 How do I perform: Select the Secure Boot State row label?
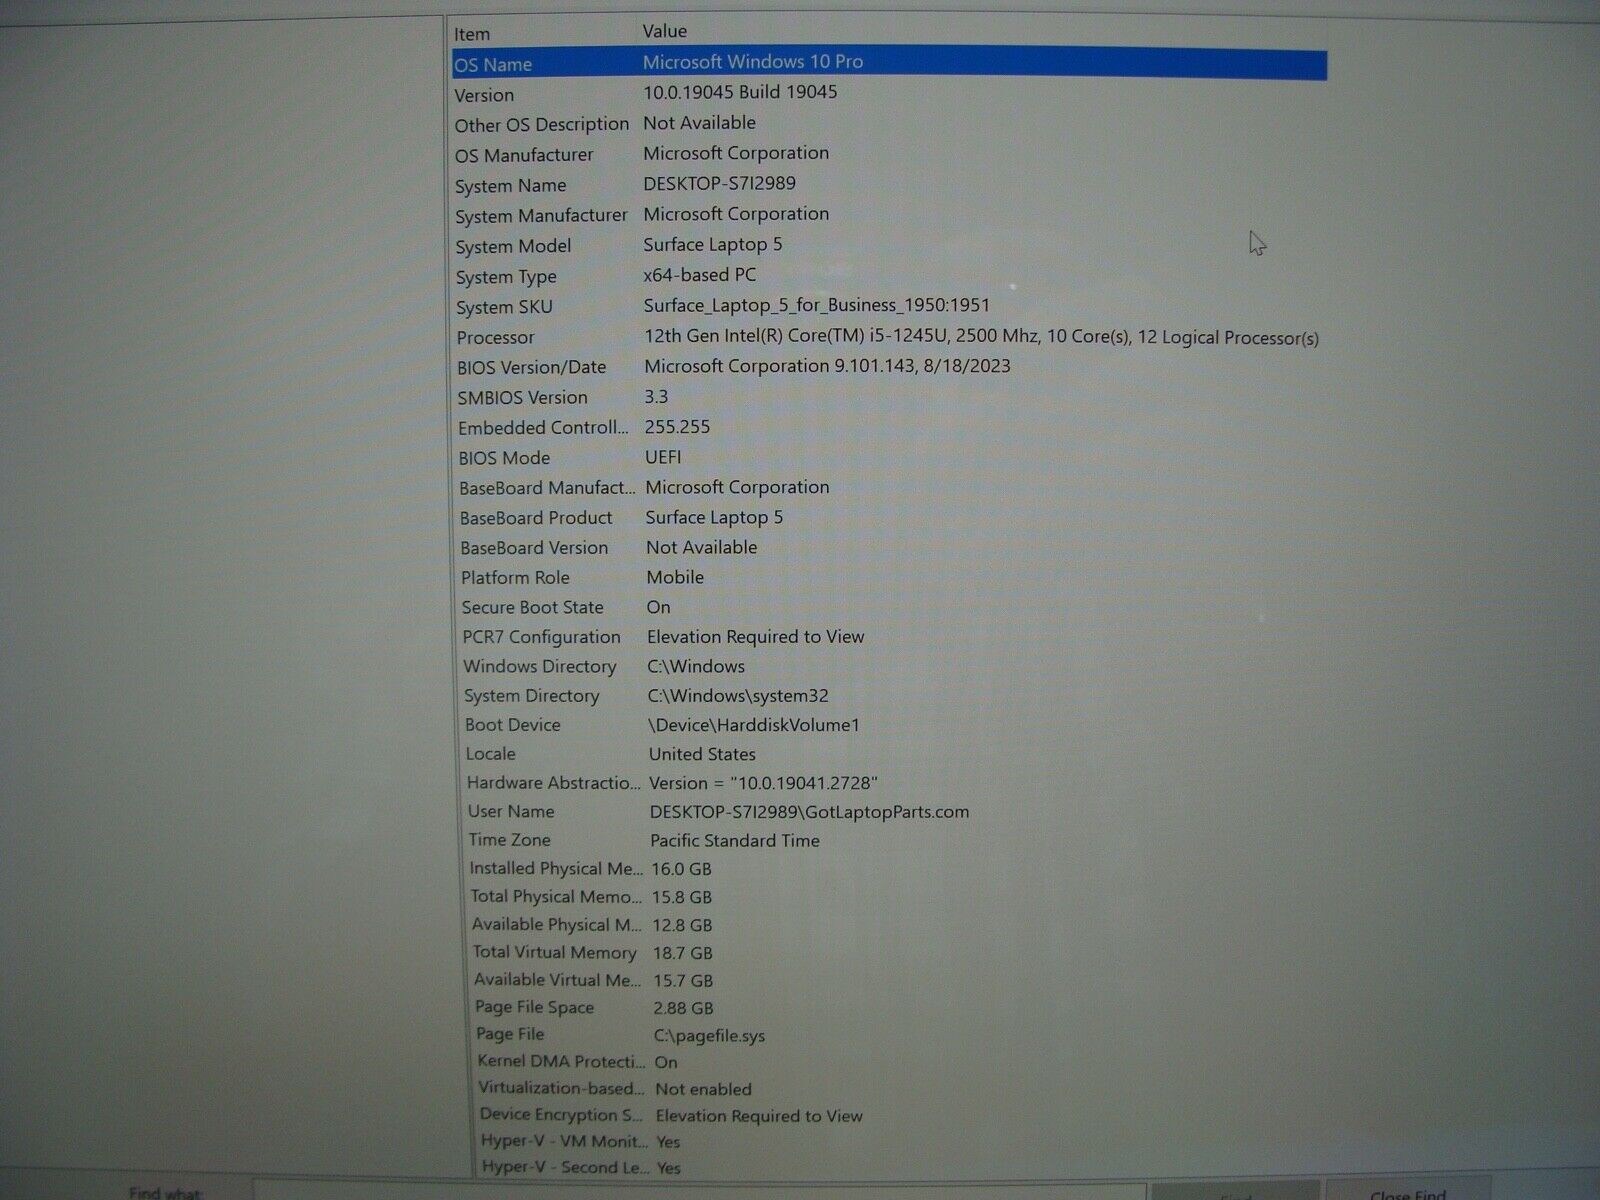(x=533, y=608)
